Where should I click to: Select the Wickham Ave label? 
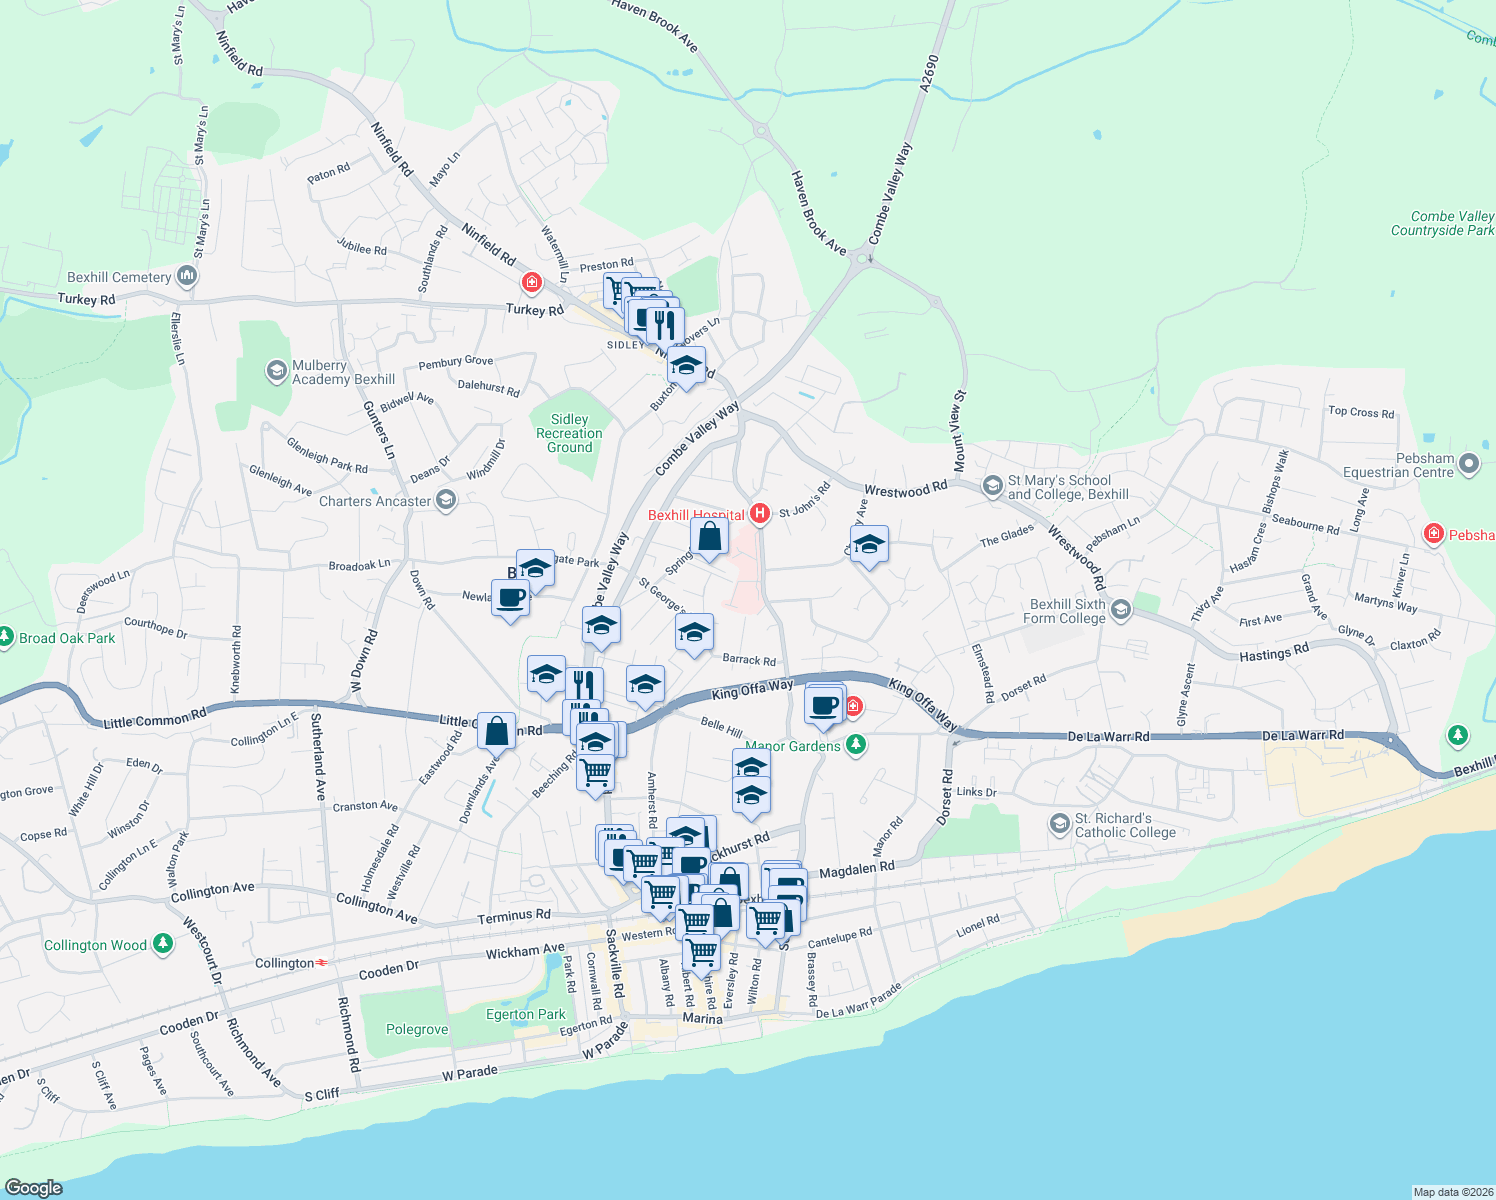tap(525, 951)
